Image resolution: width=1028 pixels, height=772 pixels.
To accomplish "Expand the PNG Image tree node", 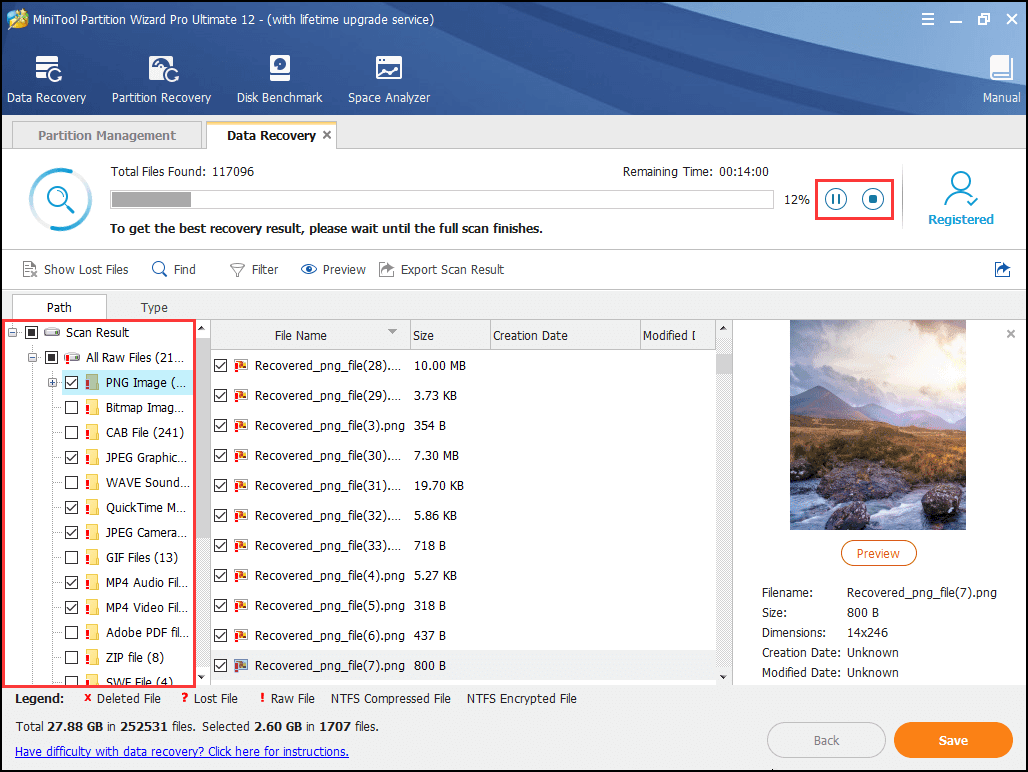I will [52, 383].
